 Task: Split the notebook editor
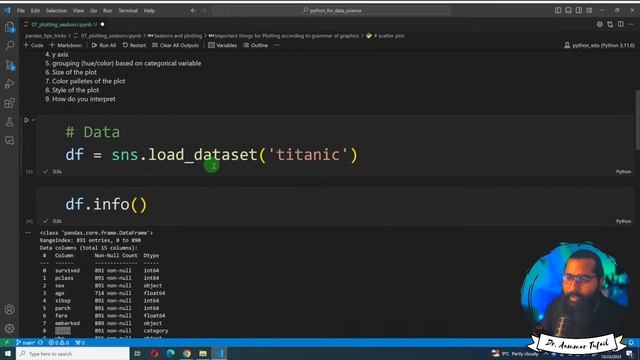pyautogui.click(x=620, y=24)
